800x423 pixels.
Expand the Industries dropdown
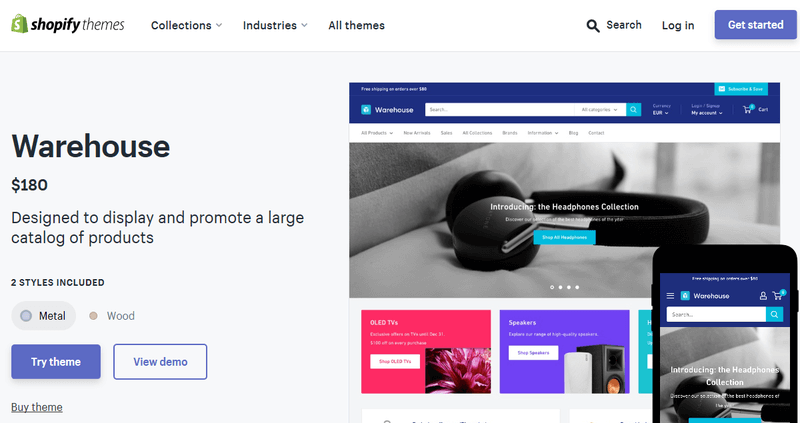point(275,25)
